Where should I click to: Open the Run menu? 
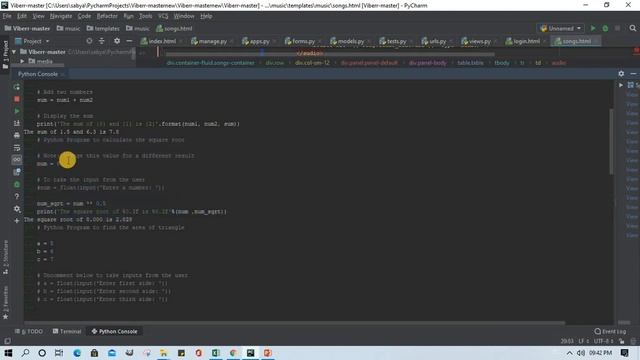[128, 16]
